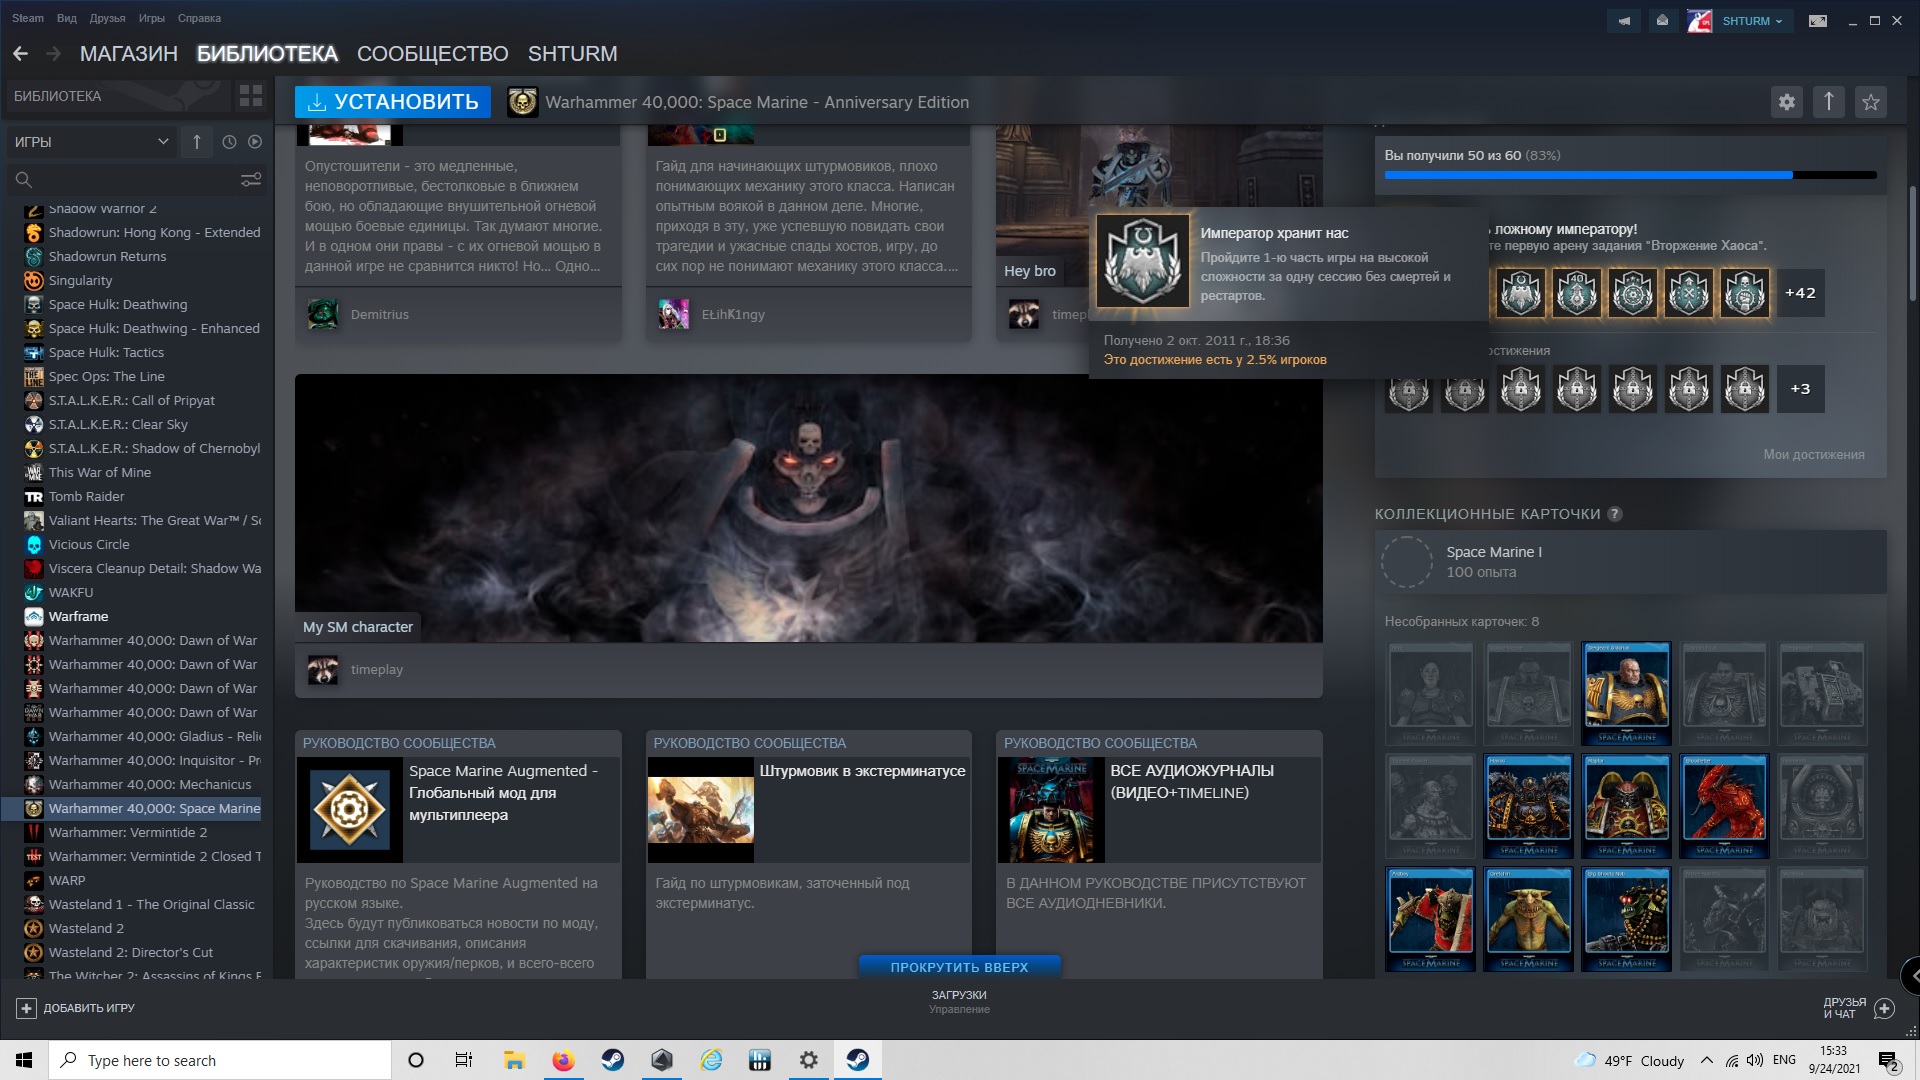Open File Explorer from taskbar
The width and height of the screenshot is (1920, 1080).
514,1060
